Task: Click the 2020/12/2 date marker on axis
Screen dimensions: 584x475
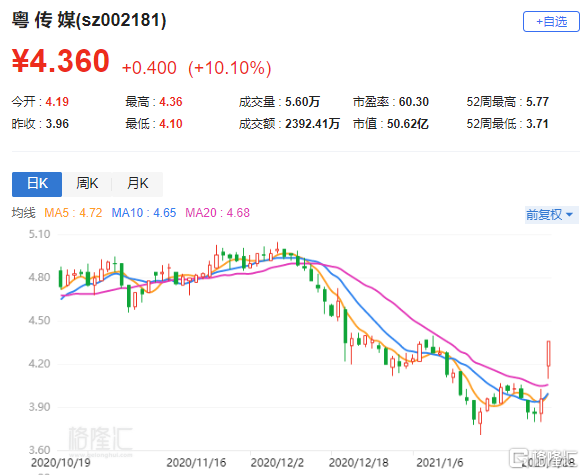Action: tap(277, 463)
